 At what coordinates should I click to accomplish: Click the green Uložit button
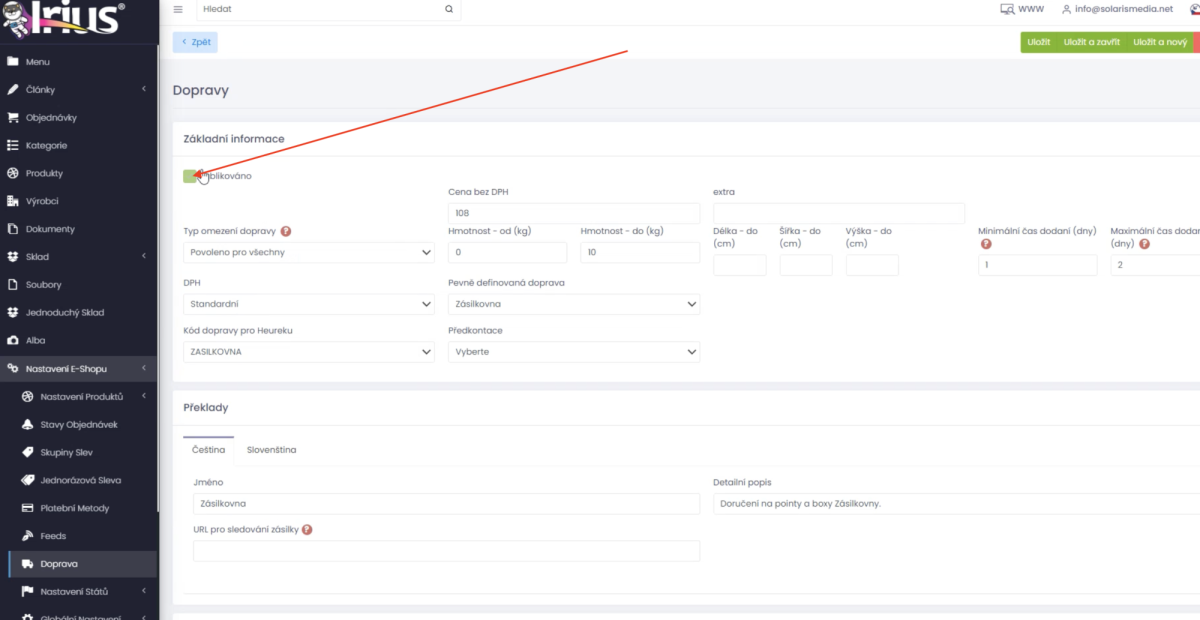click(x=1038, y=42)
